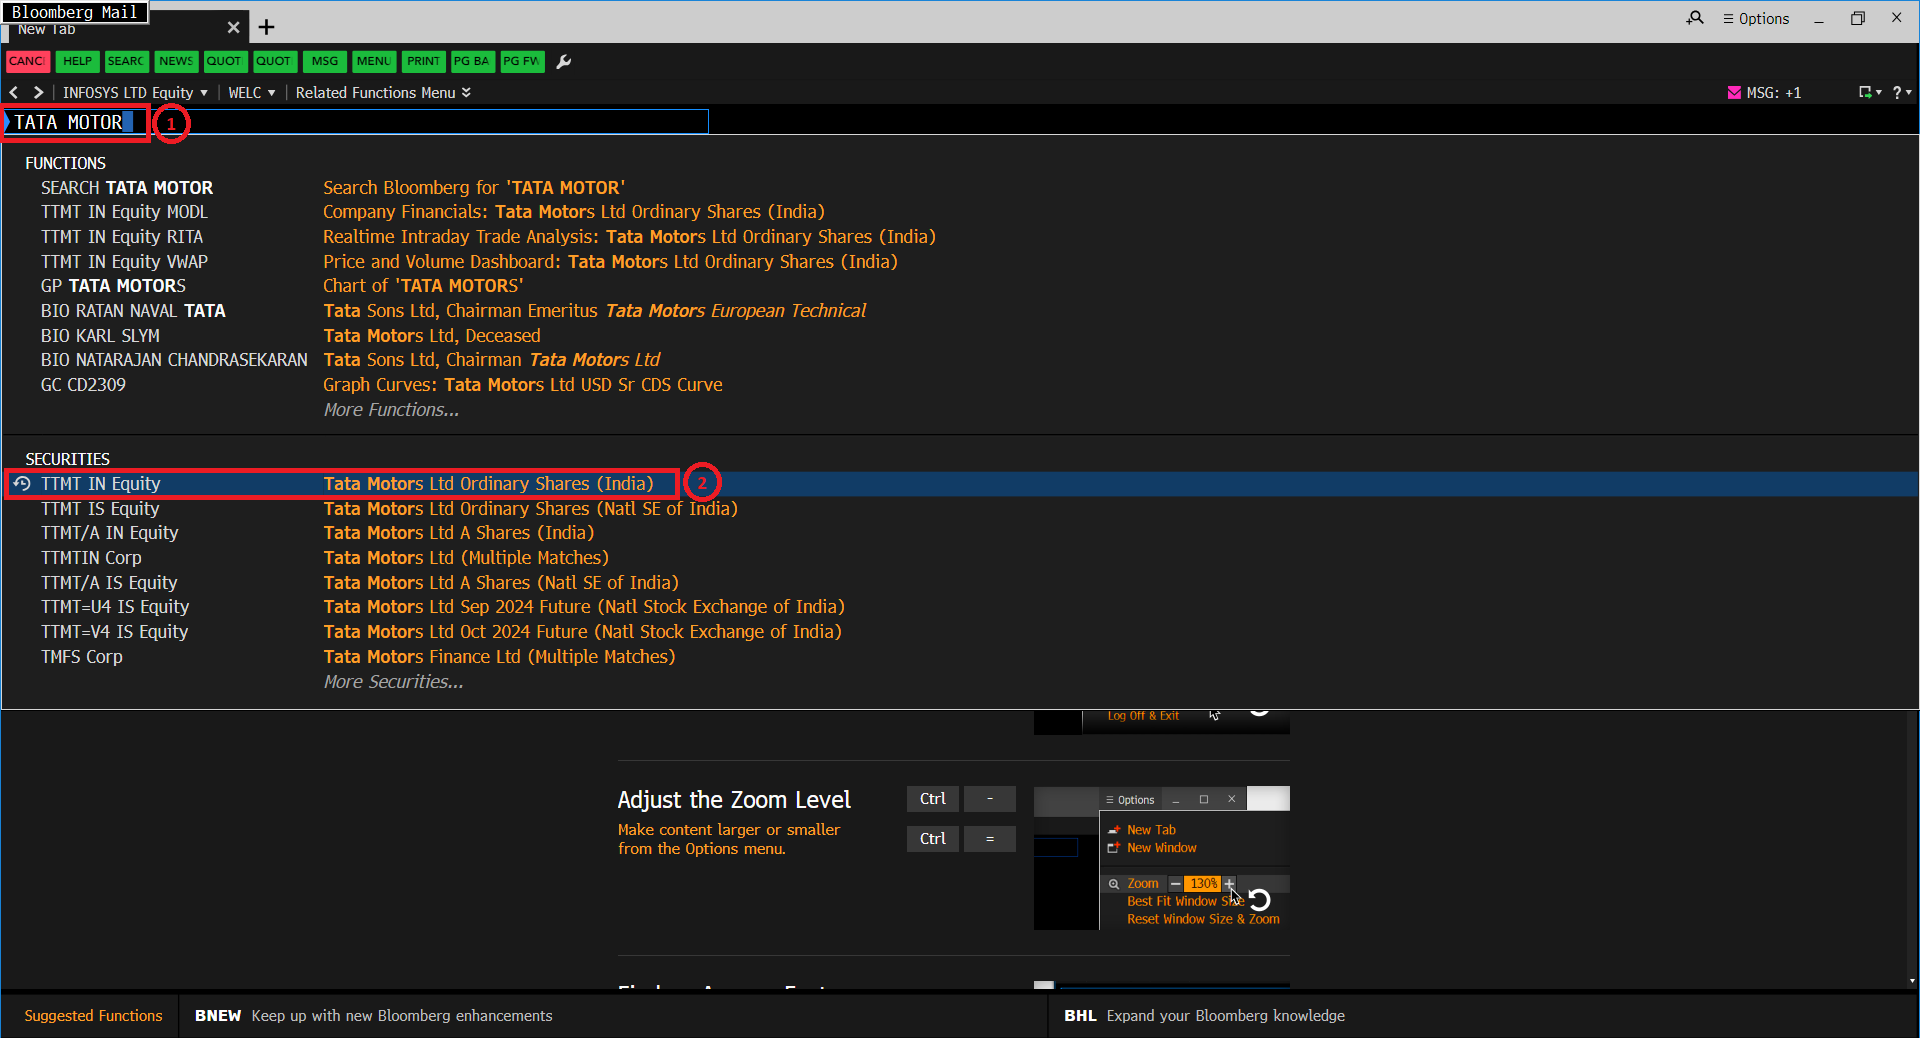Select TMFS Corp security
This screenshot has height=1038, width=1920.
[82, 657]
